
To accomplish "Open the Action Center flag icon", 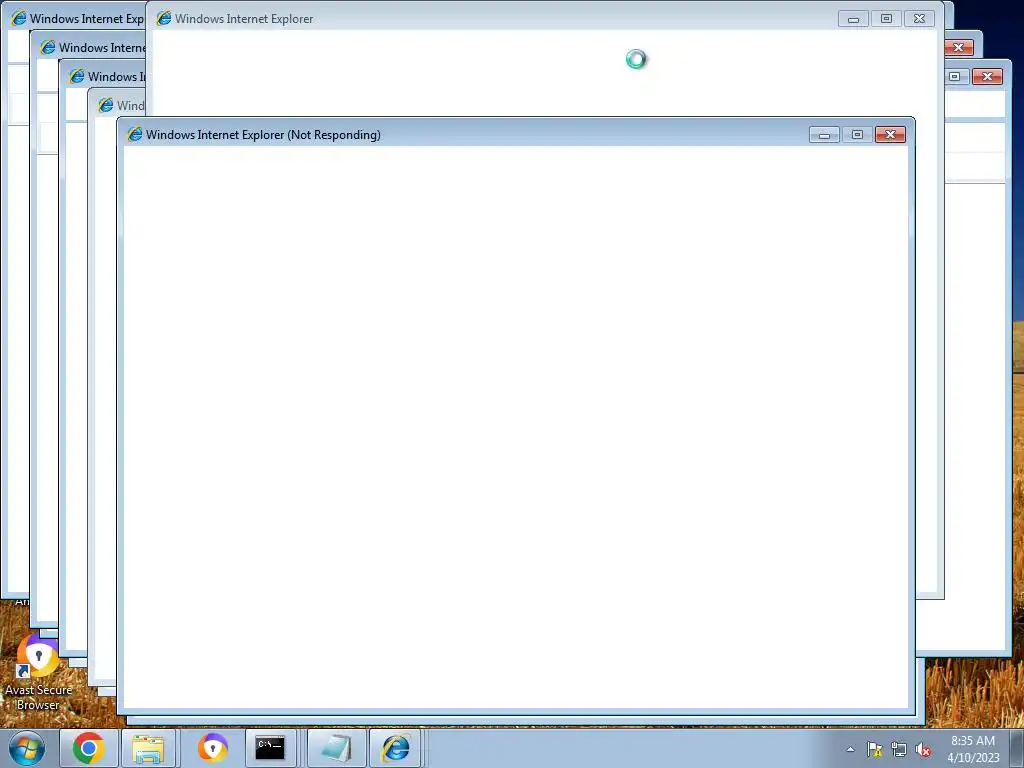I will (x=874, y=749).
